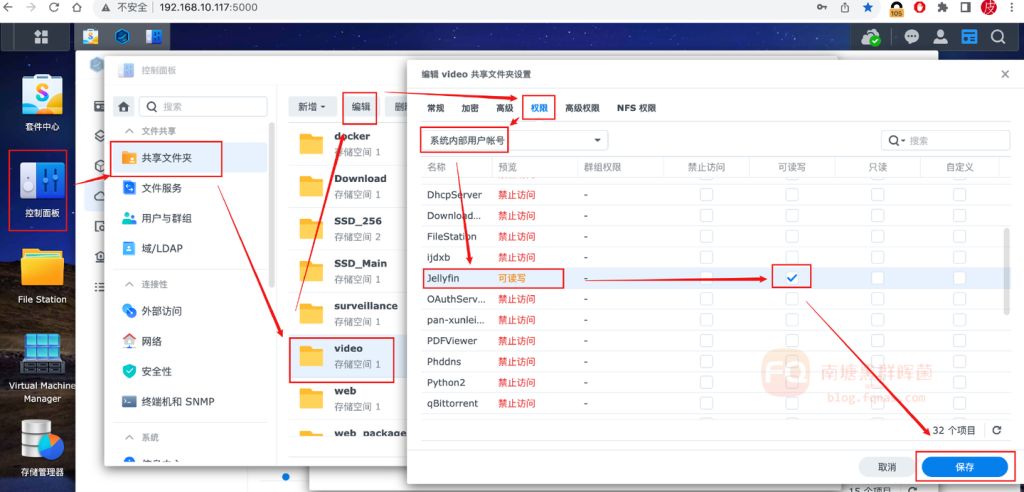
Task: Refresh the permissions list
Action: [995, 430]
